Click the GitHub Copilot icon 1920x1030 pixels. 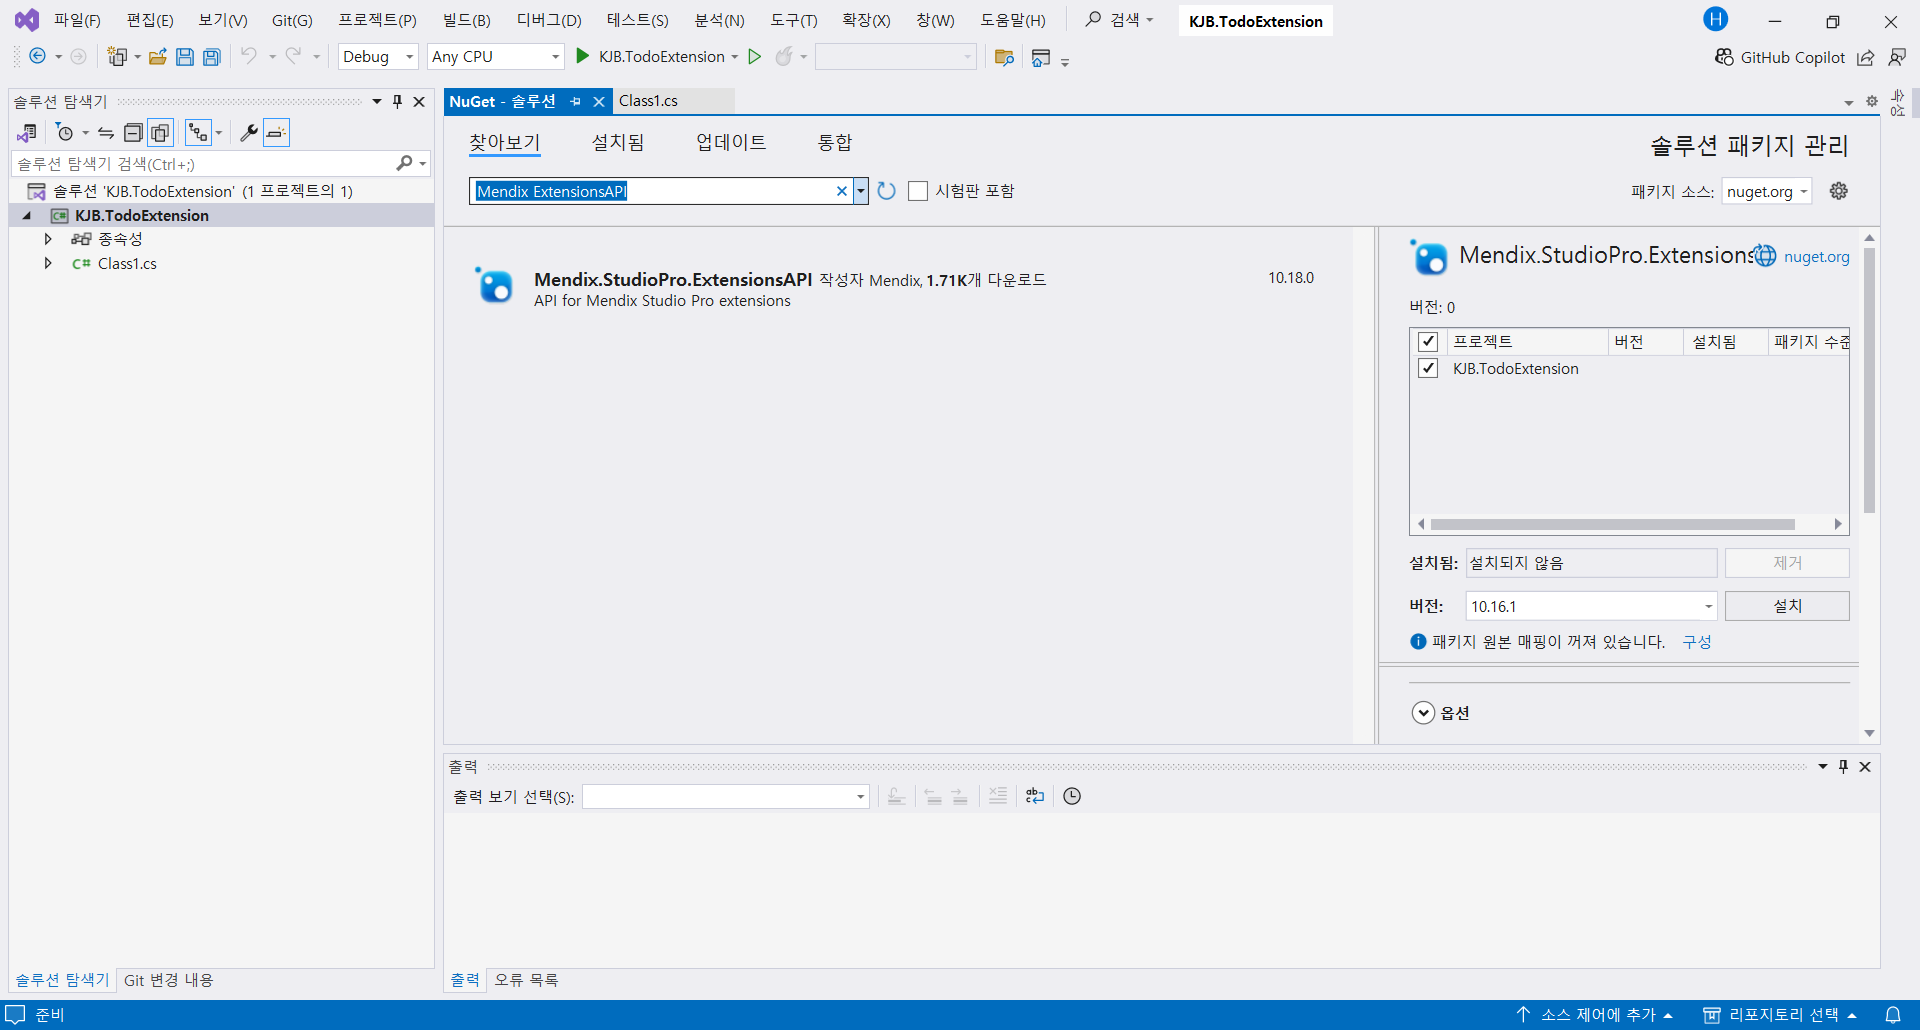pyautogui.click(x=1724, y=57)
